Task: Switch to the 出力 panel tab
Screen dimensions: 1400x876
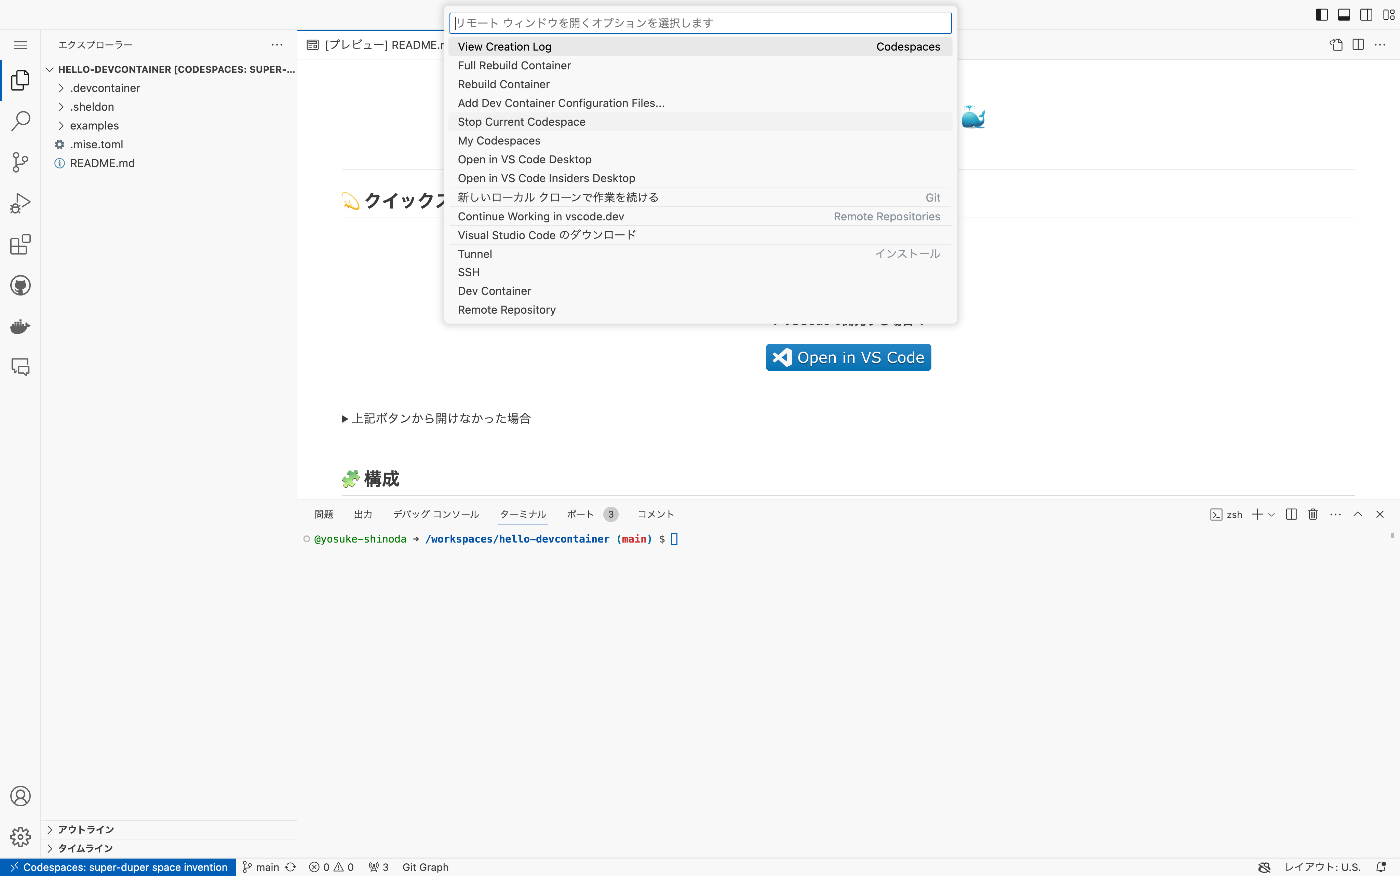Action: pos(363,514)
